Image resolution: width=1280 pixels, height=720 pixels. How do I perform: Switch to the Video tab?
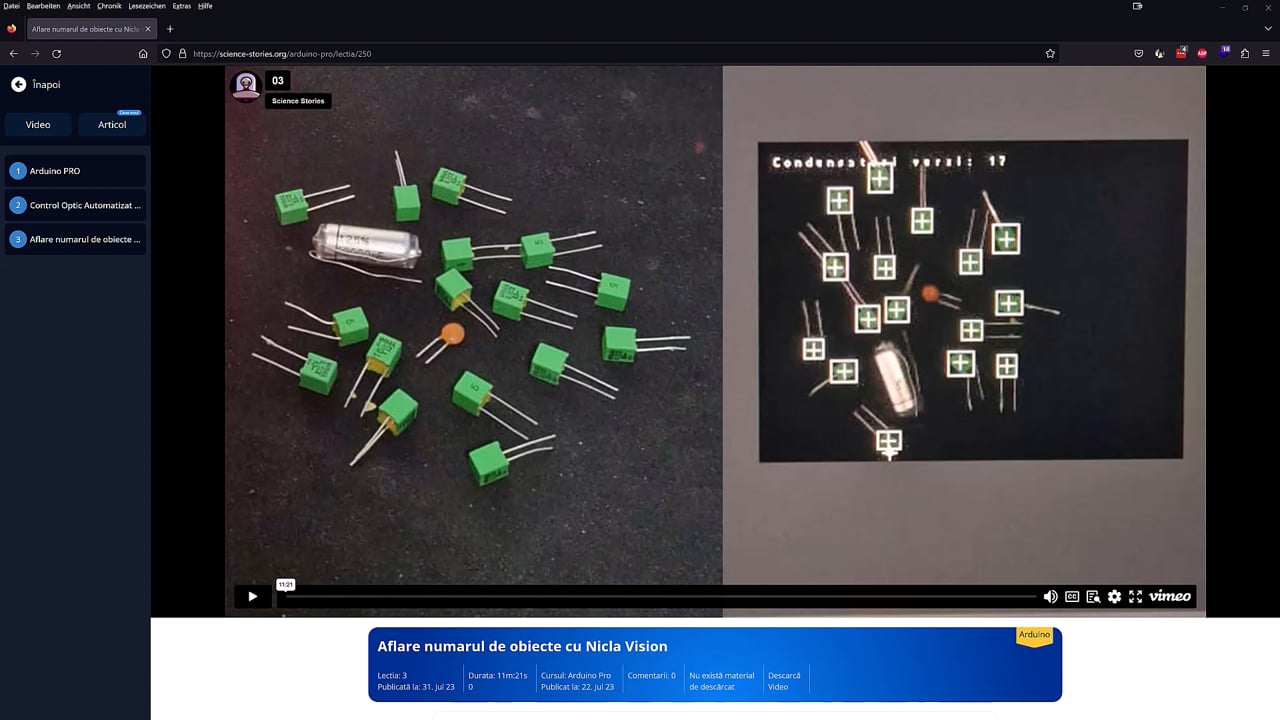pyautogui.click(x=38, y=125)
